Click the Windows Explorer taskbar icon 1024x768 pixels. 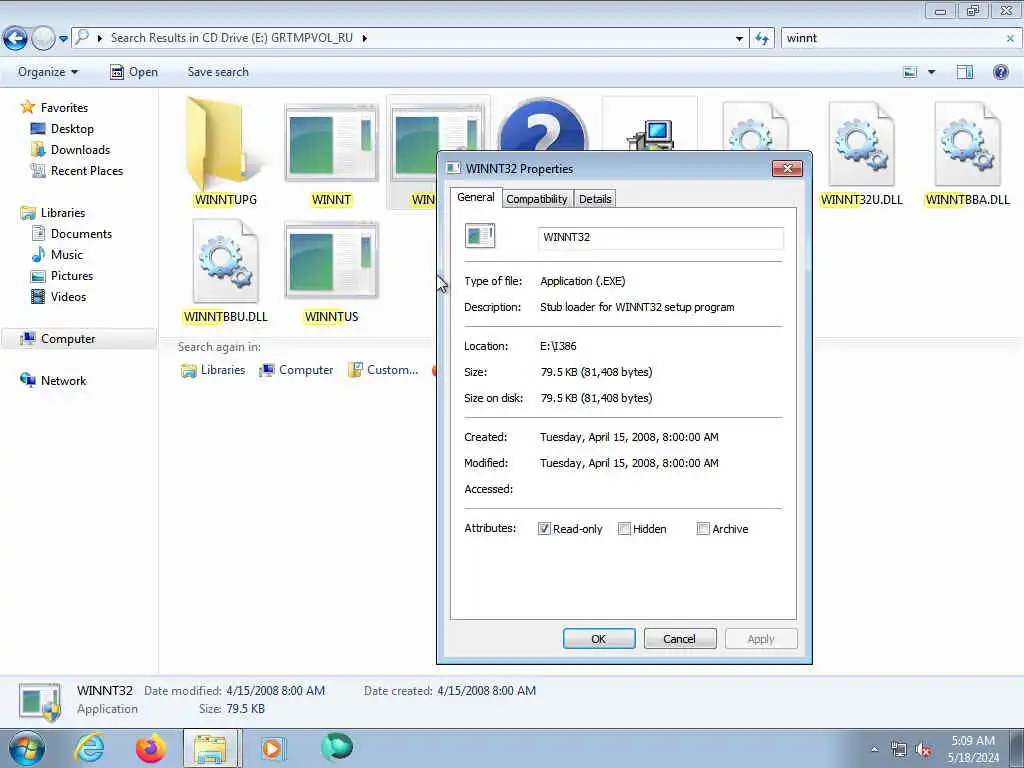212,748
